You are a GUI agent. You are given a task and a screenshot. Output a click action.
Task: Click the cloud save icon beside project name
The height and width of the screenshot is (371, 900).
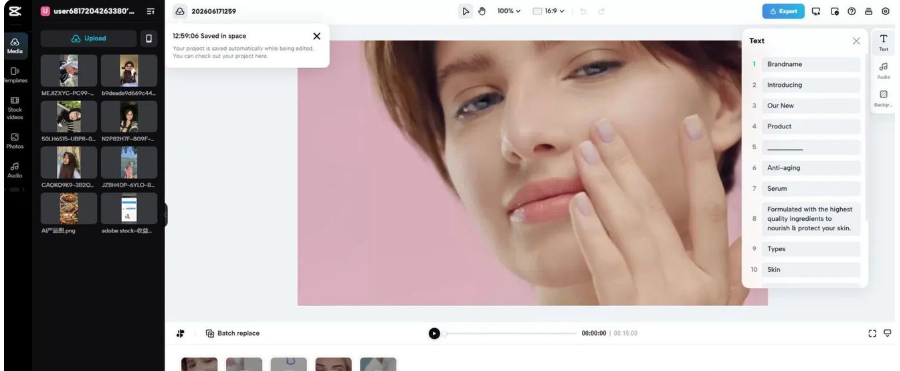[180, 11]
